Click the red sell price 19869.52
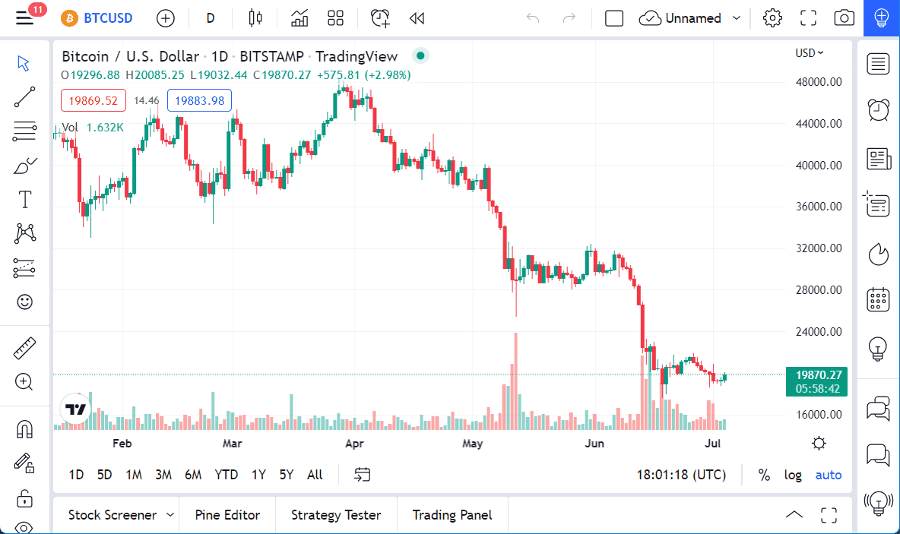Screen dimensions: 900x534 [x=94, y=100]
